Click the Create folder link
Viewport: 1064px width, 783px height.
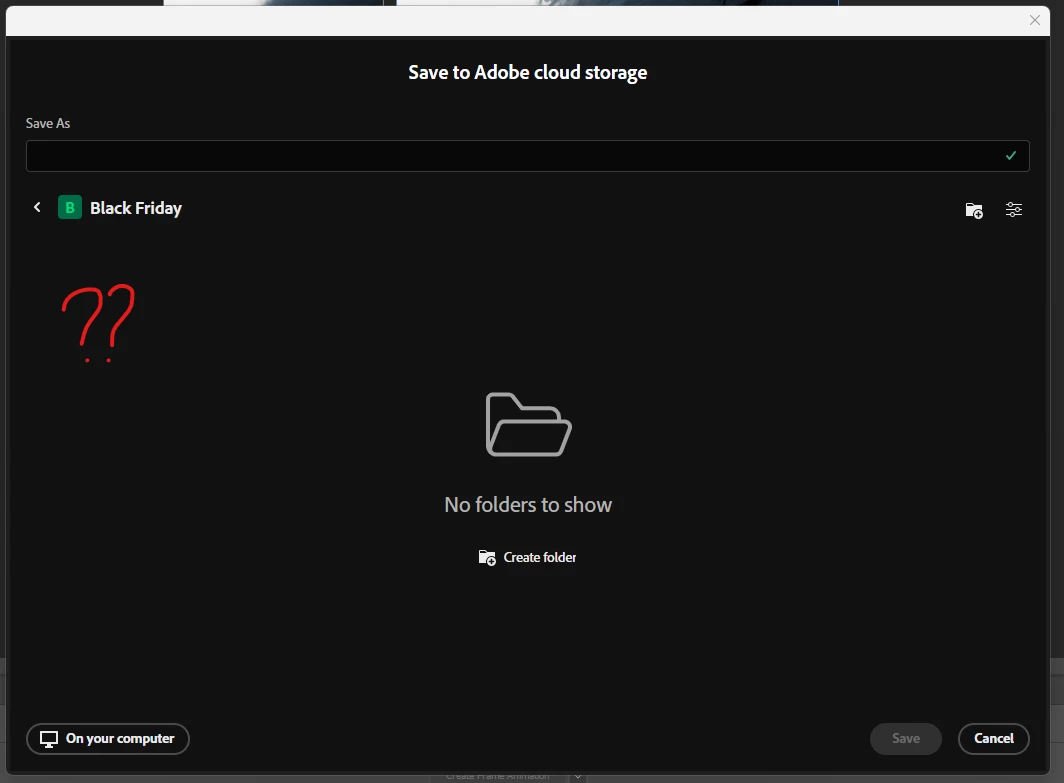(527, 558)
